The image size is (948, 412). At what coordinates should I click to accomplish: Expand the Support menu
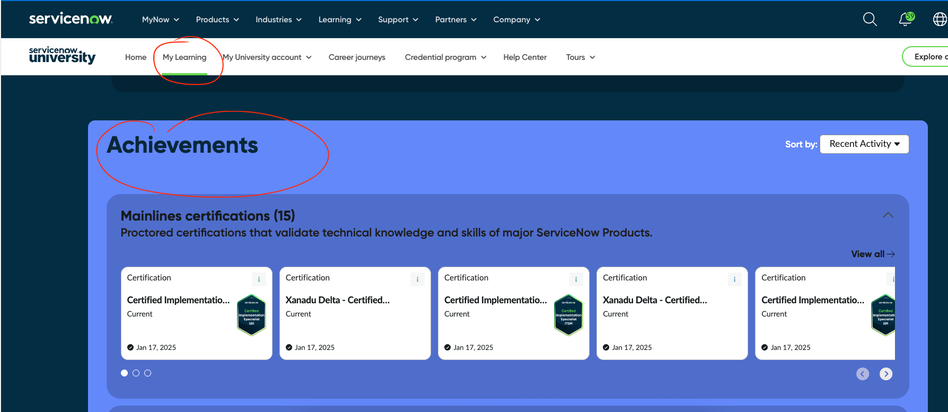click(x=398, y=19)
